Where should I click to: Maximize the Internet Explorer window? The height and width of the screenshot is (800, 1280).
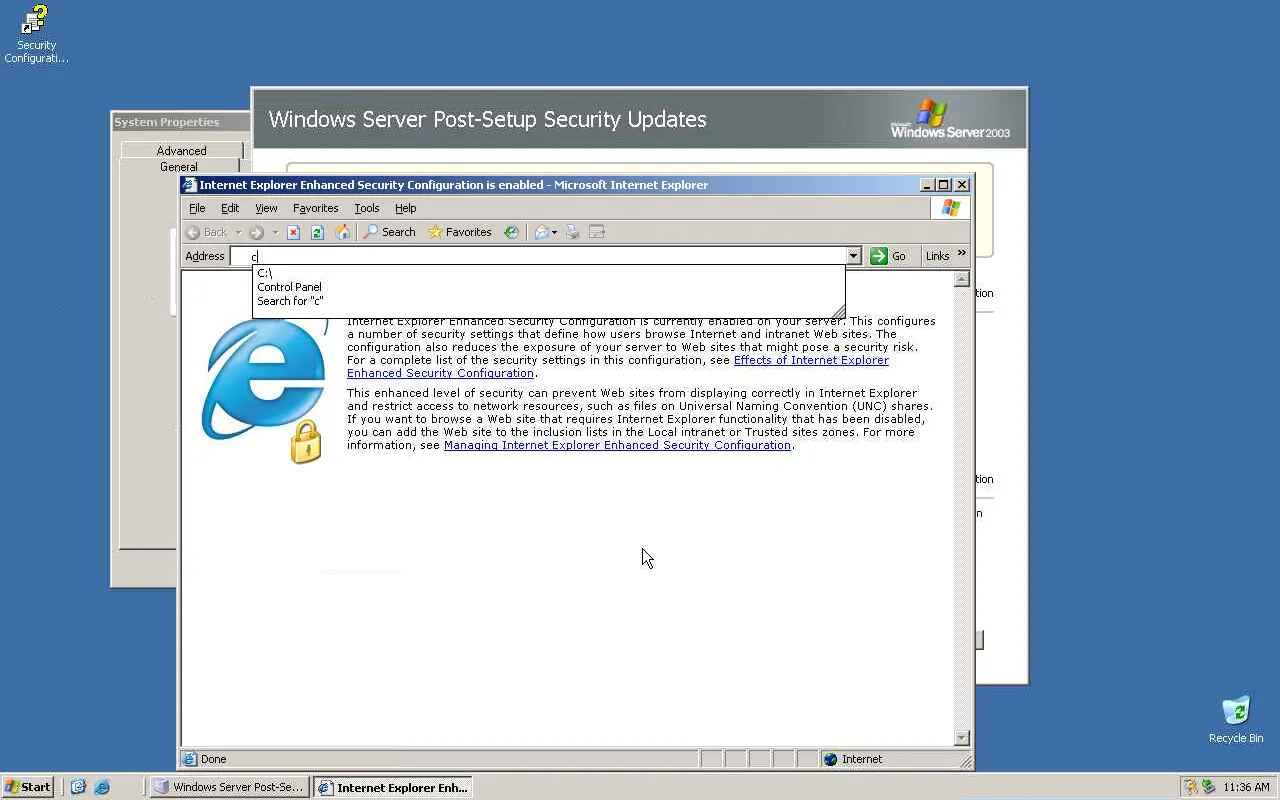tap(943, 185)
